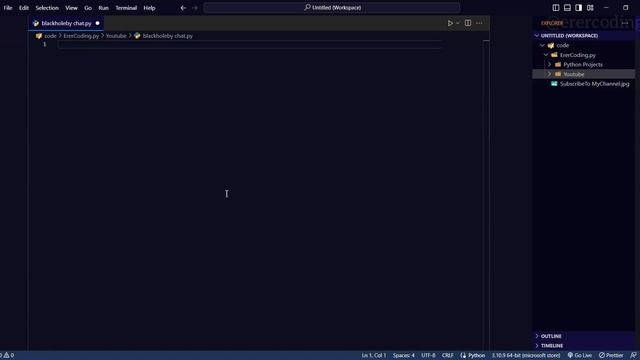This screenshot has height=360, width=640.
Task: Split the editor to the right
Action: [x=468, y=23]
